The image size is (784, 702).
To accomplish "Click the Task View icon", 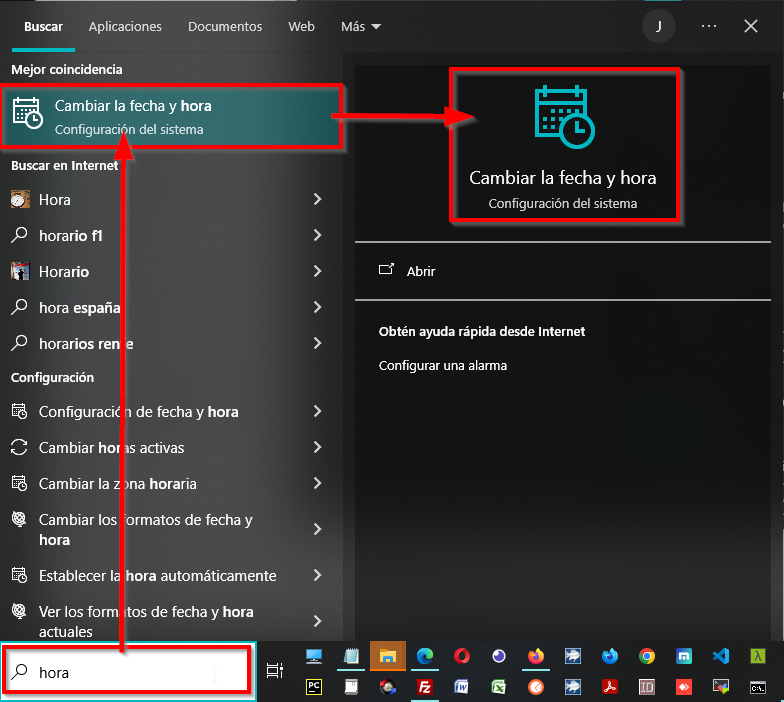I will tap(275, 672).
